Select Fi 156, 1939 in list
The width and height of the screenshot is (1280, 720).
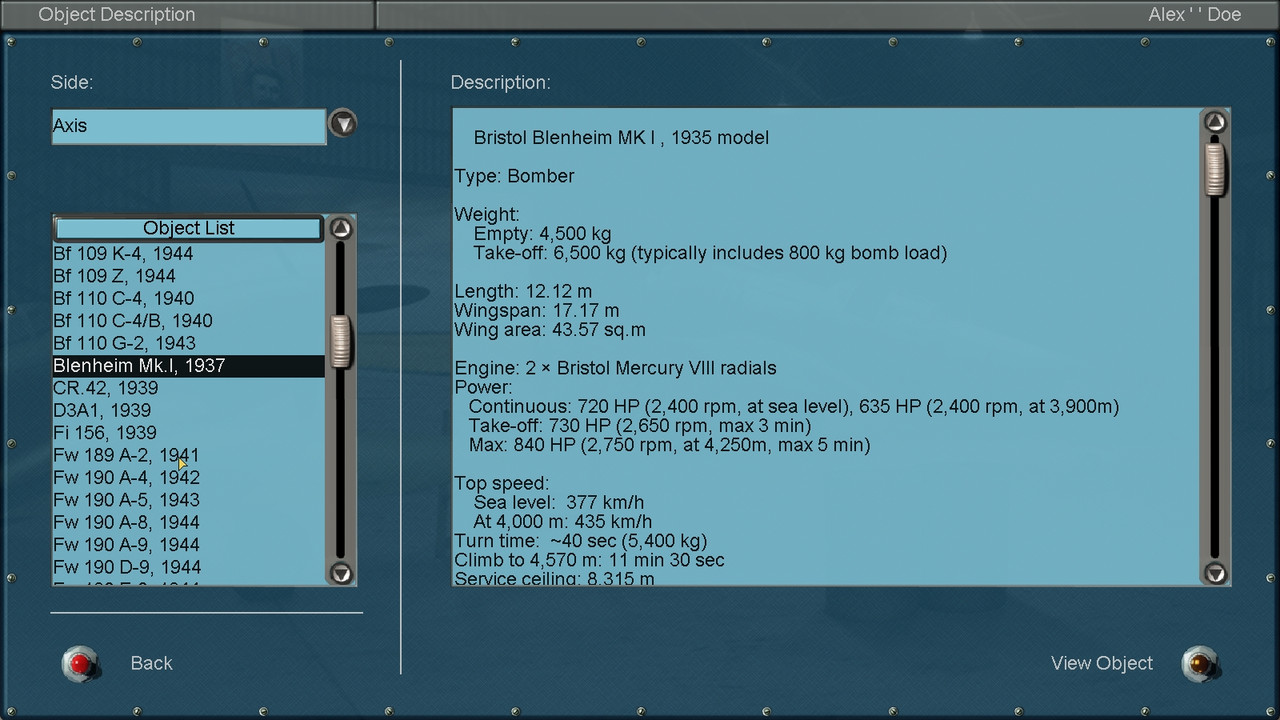(189, 433)
